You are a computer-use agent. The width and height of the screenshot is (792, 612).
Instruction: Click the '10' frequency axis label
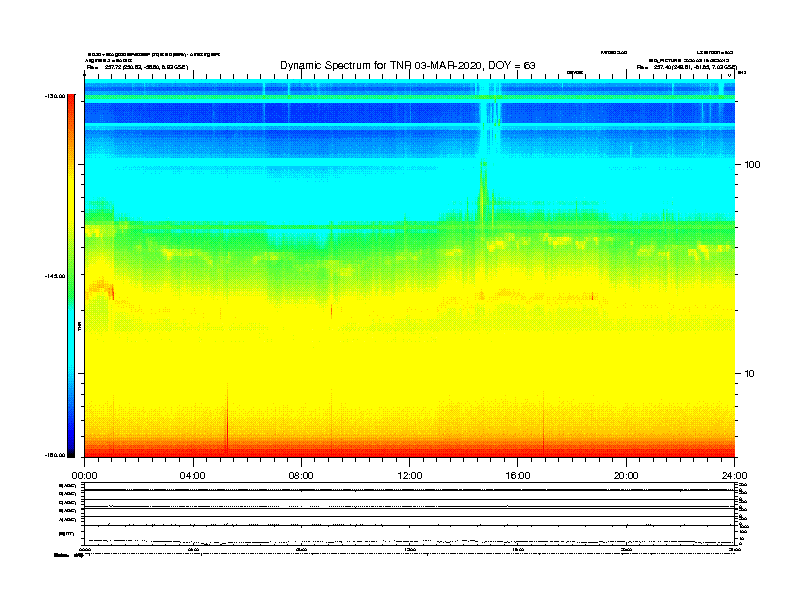(749, 374)
